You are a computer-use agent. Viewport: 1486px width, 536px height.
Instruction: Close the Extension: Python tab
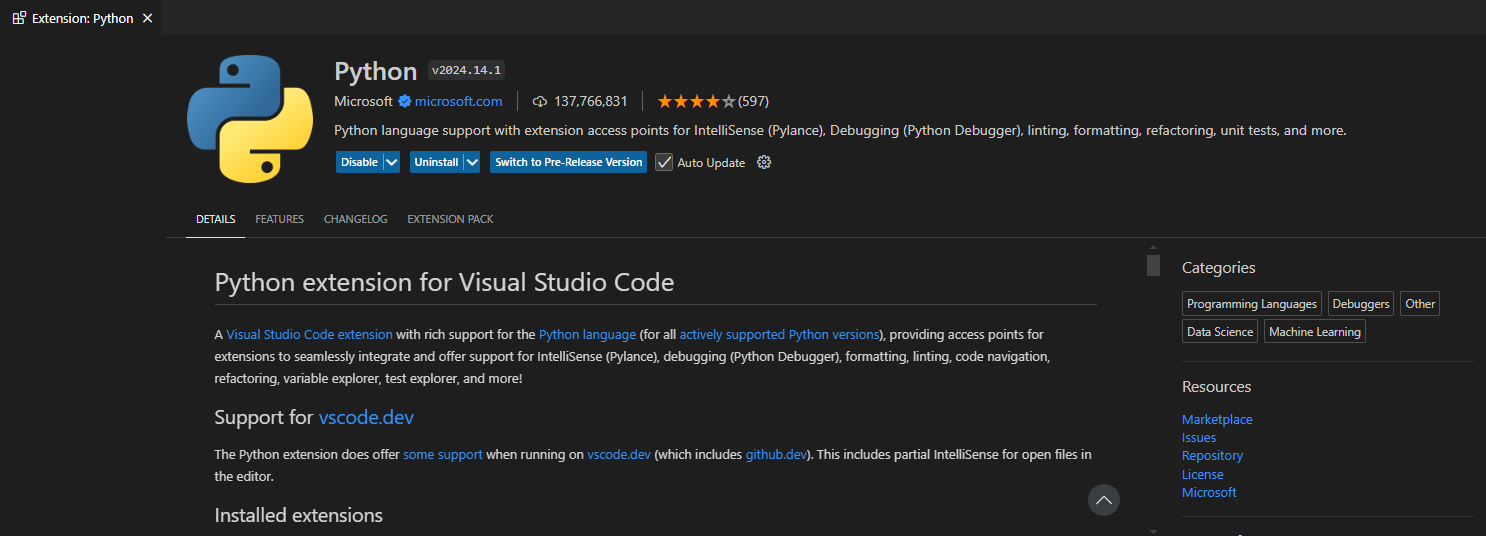[x=148, y=18]
